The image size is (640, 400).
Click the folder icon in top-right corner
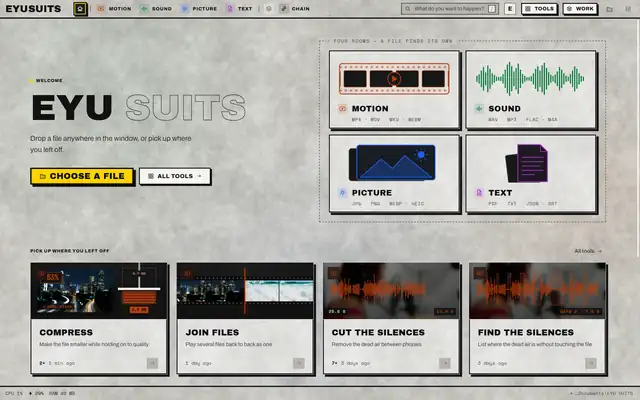609,9
